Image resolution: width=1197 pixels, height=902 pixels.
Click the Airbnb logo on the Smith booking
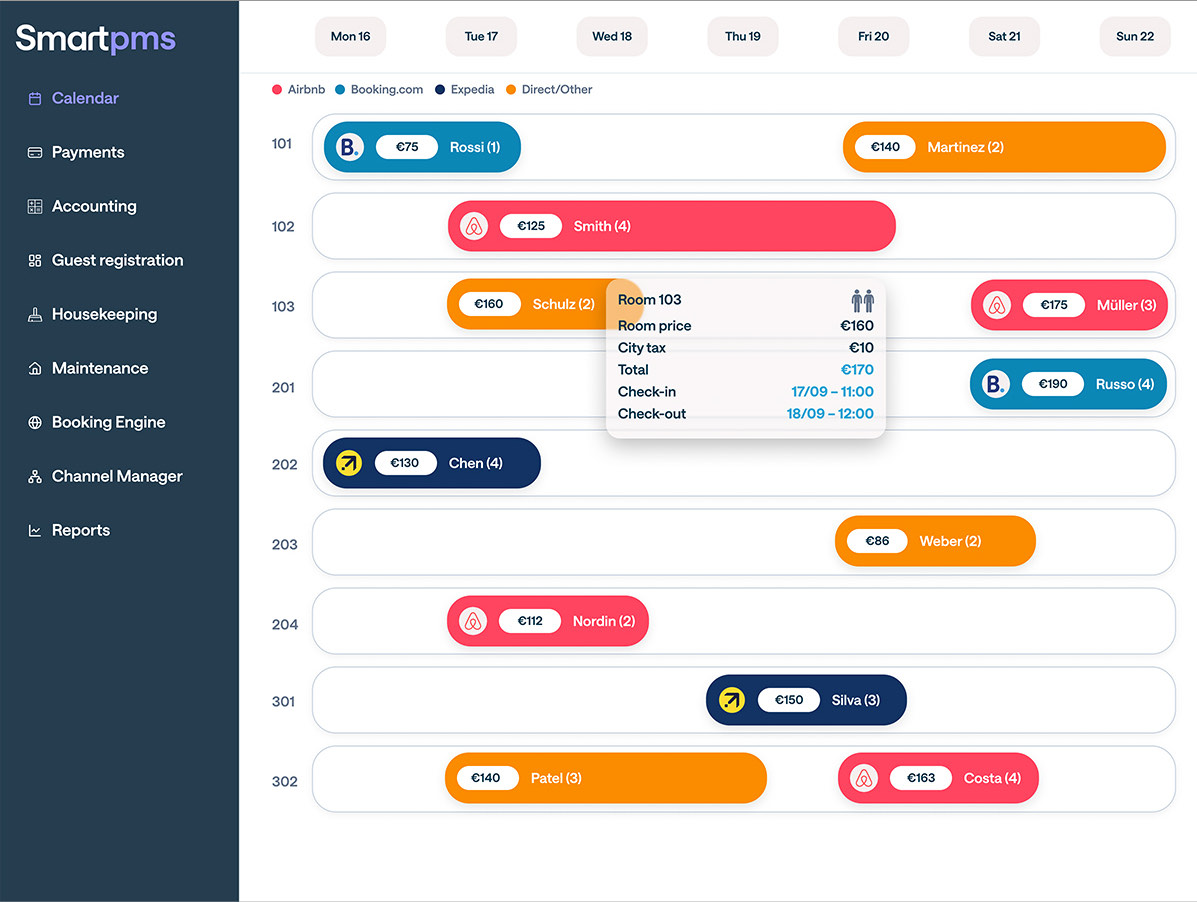pos(473,226)
